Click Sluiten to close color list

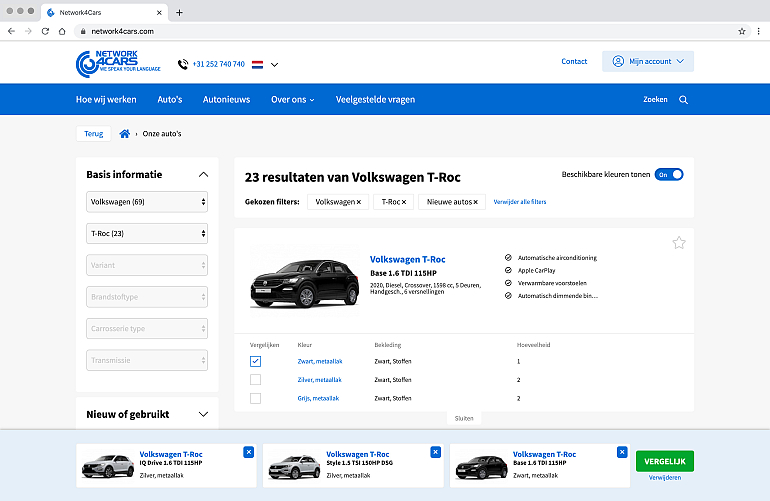coord(464,418)
